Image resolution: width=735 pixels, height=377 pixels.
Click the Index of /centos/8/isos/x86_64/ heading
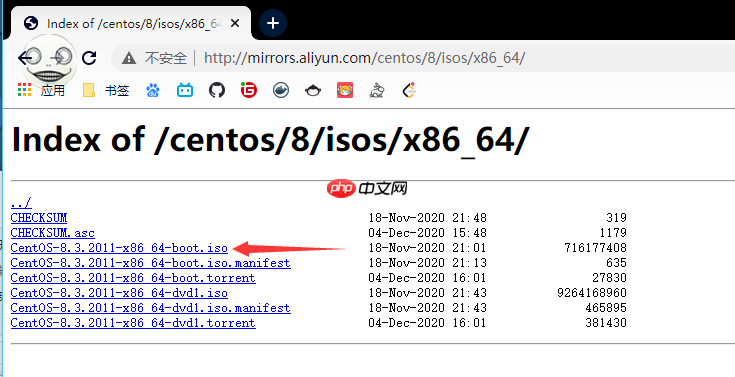pos(270,140)
